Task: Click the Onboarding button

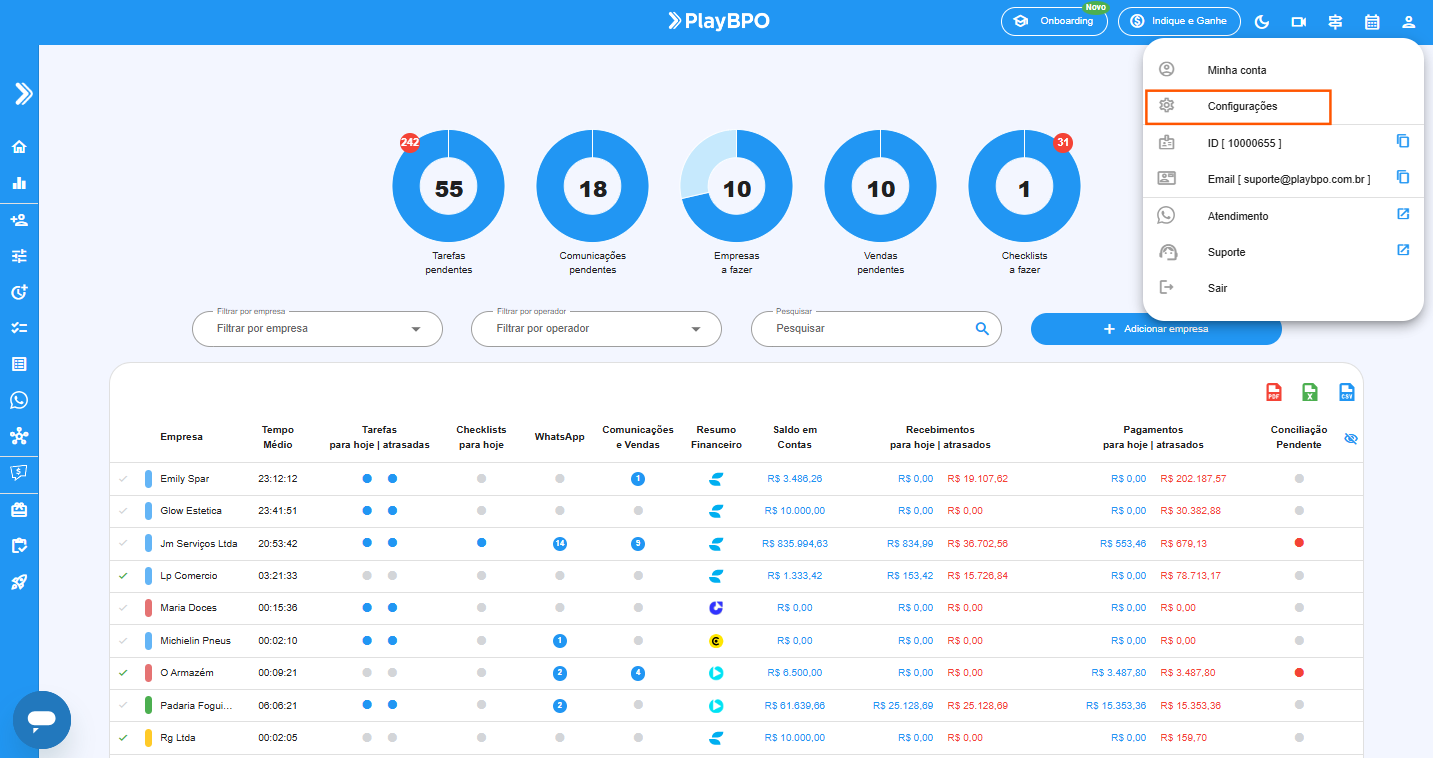Action: 1054,21
